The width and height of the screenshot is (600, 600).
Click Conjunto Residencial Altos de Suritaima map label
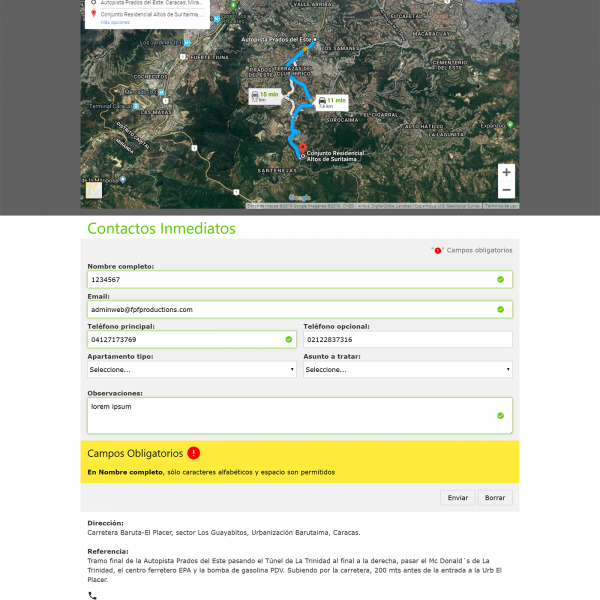(335, 156)
